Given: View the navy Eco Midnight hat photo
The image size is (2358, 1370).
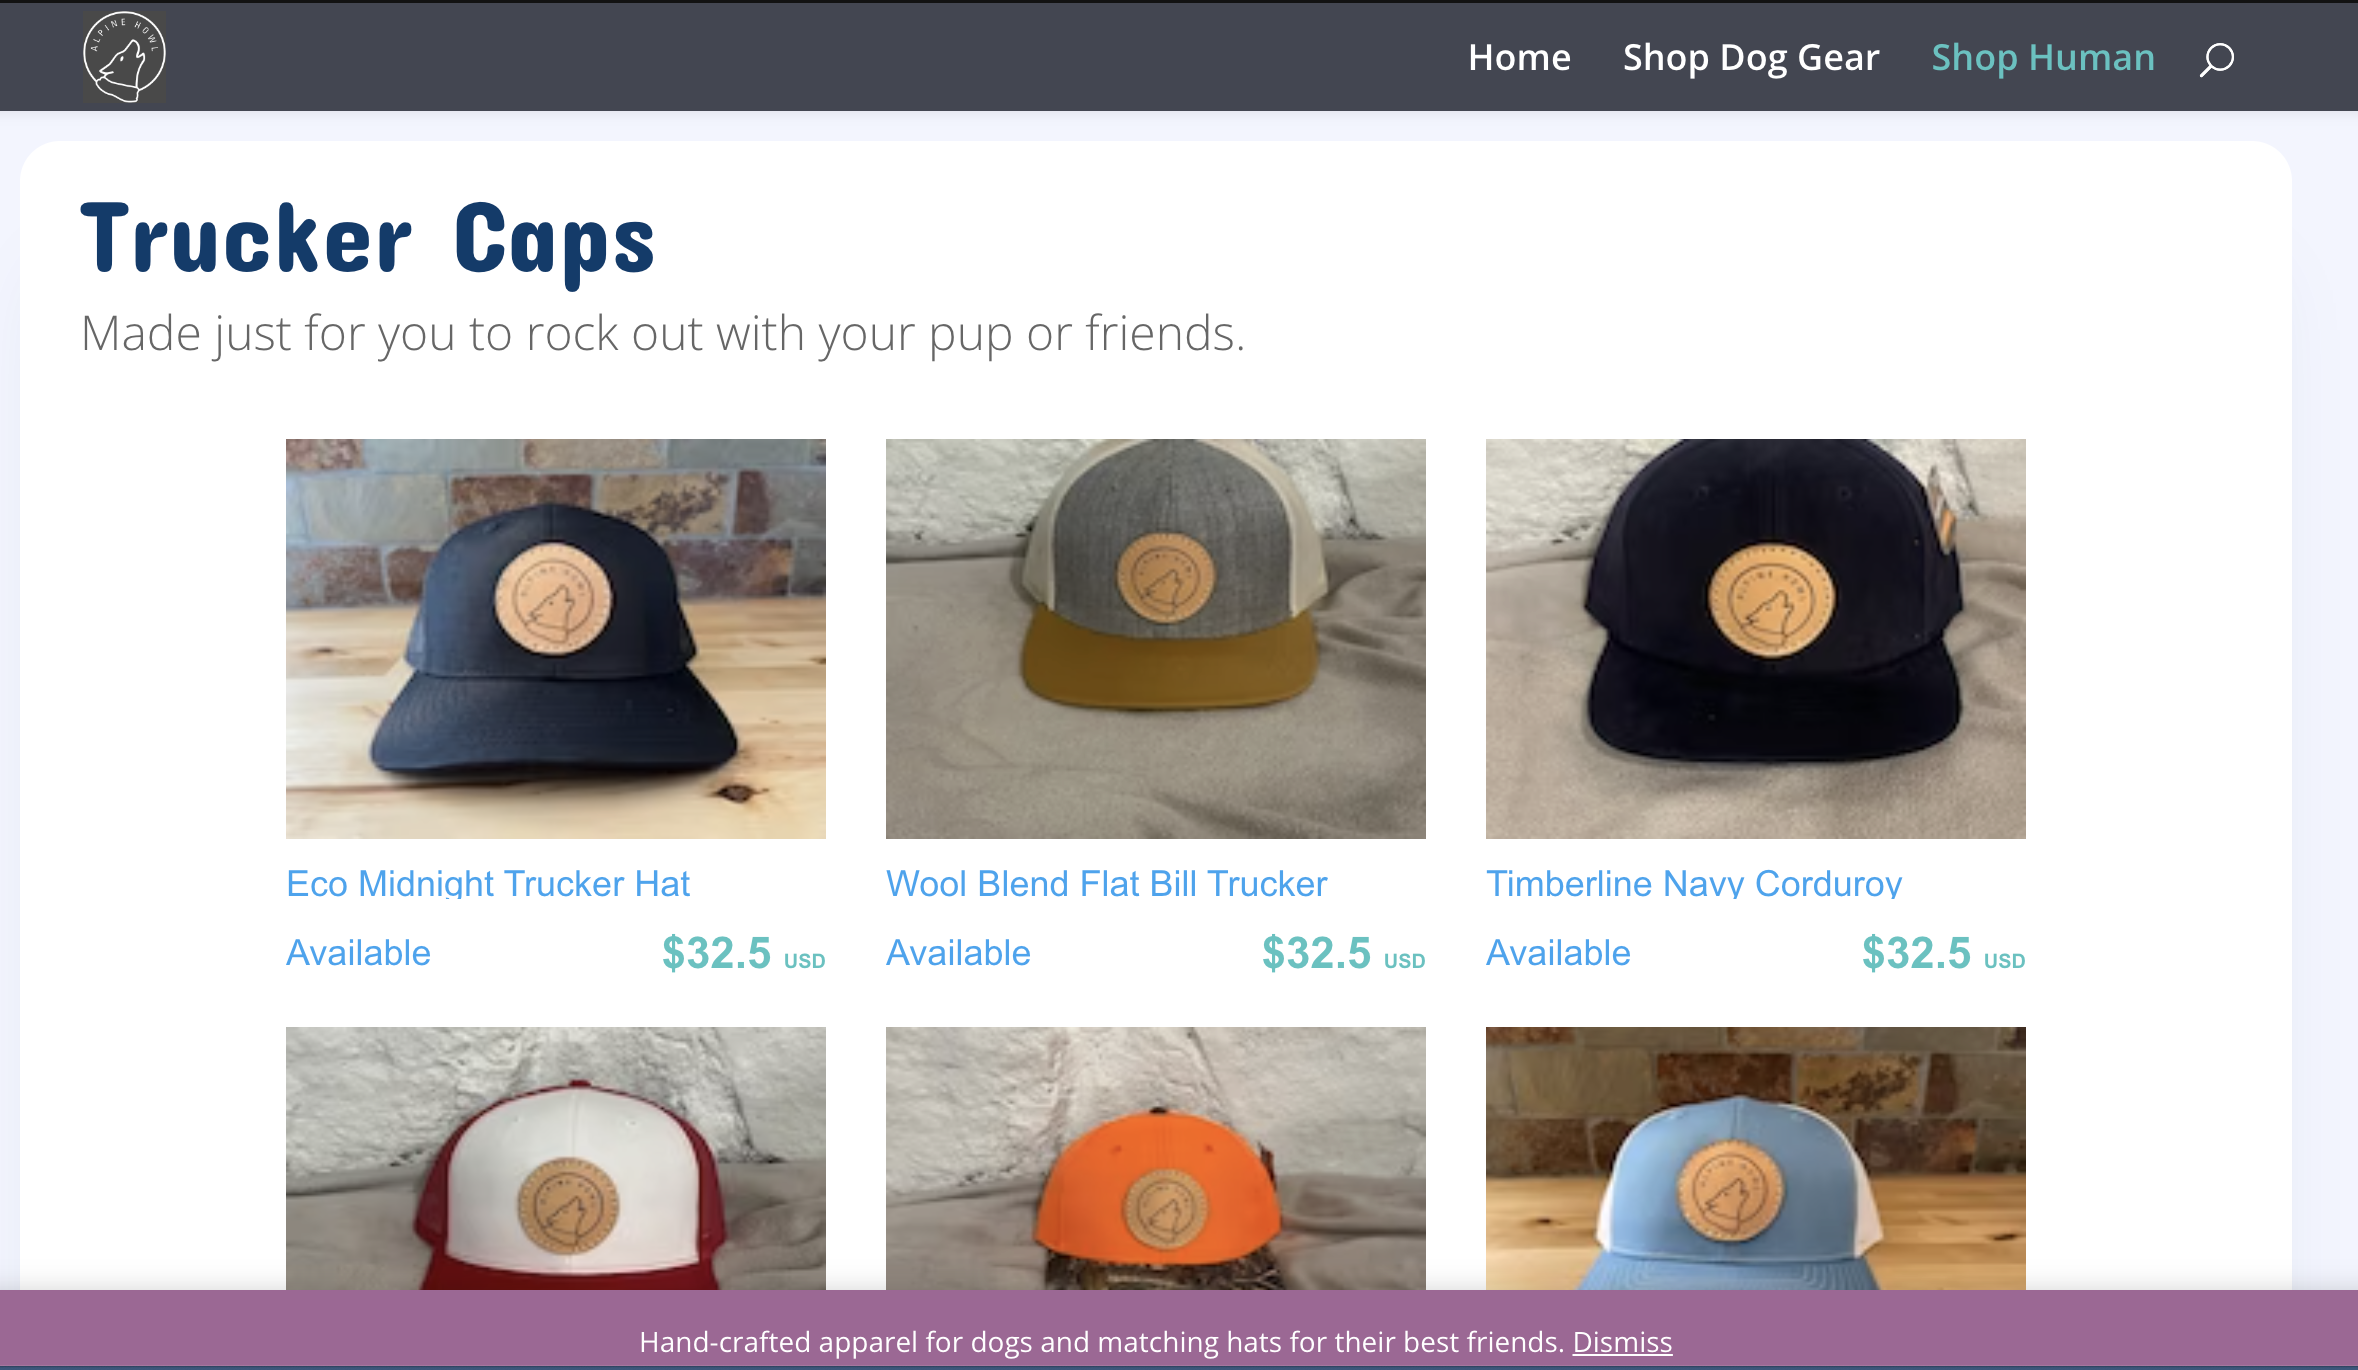Looking at the screenshot, I should pyautogui.click(x=556, y=639).
